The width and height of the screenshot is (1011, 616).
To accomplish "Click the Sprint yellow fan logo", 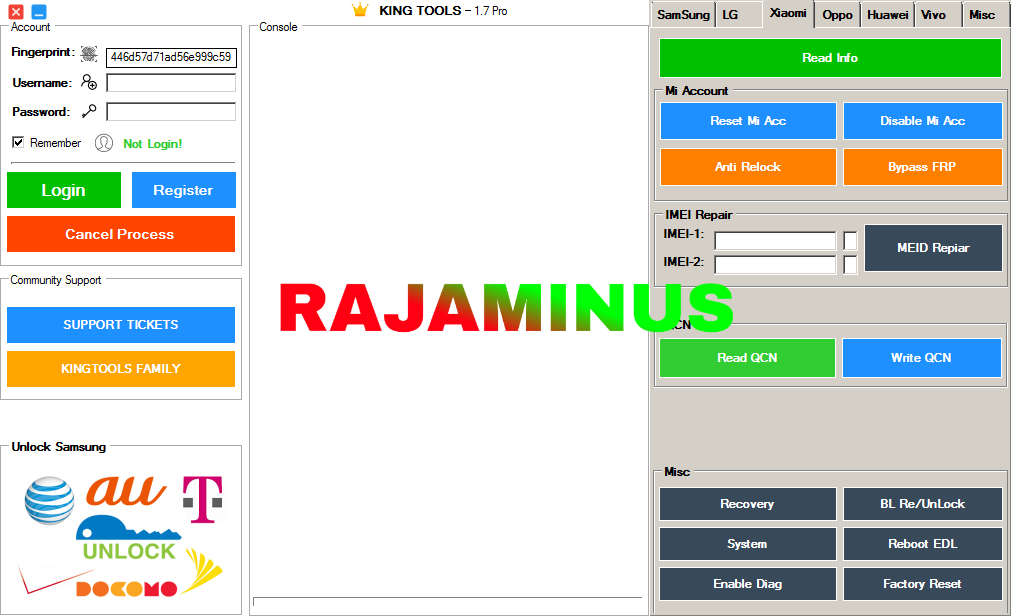I will pyautogui.click(x=202, y=571).
